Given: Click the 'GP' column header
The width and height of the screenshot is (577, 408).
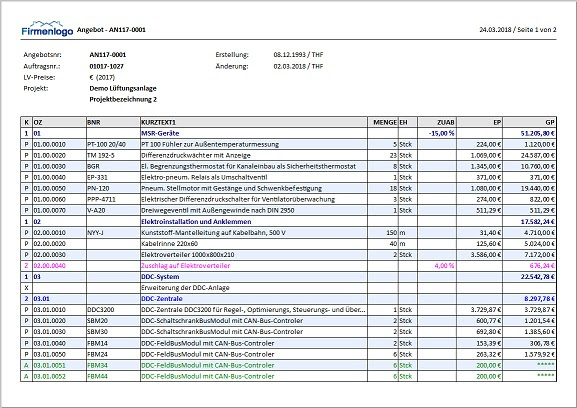Looking at the screenshot, I should point(529,122).
